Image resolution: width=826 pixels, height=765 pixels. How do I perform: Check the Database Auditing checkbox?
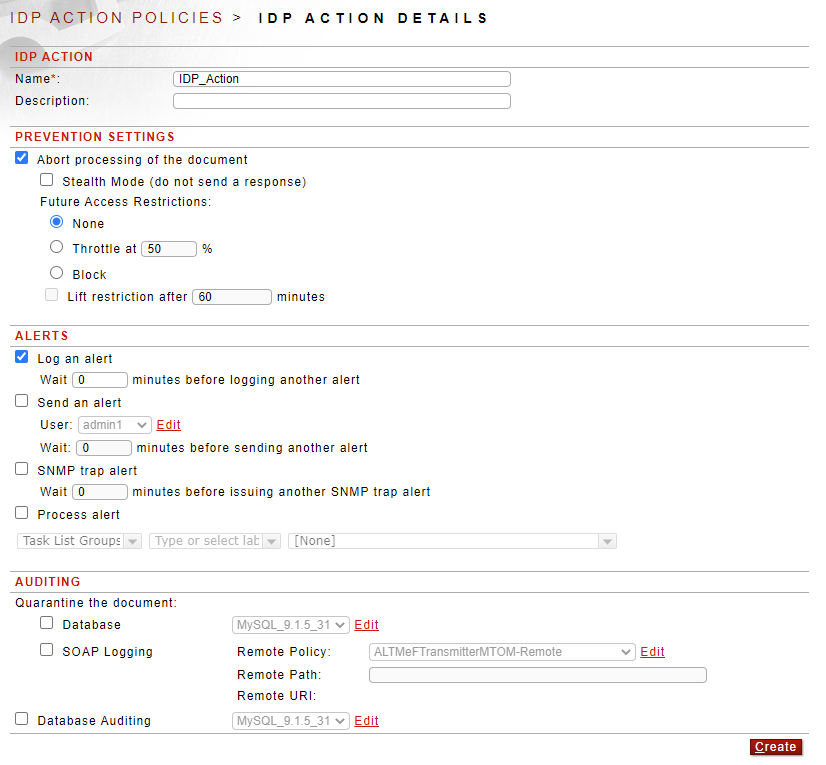(22, 719)
